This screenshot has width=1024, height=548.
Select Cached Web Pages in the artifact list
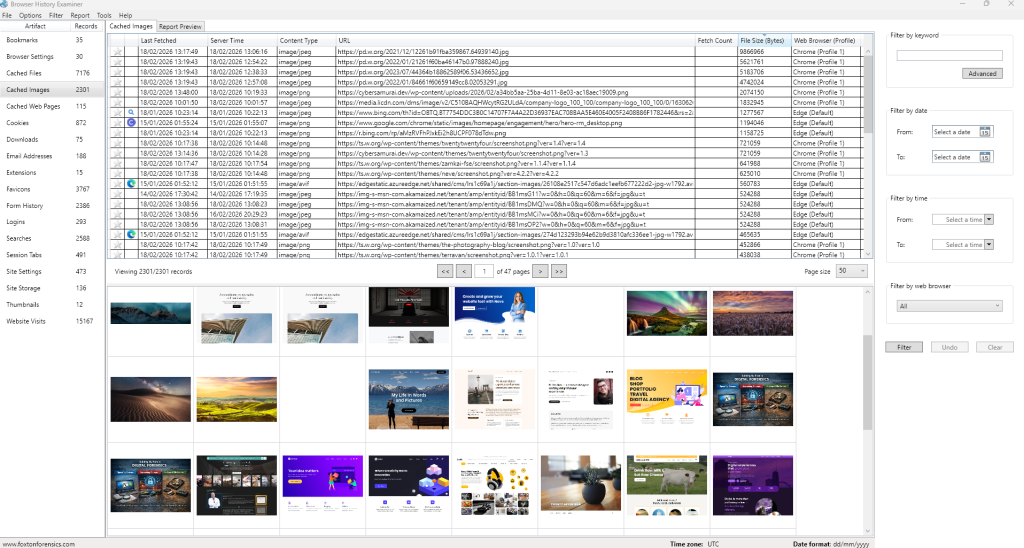pos(32,106)
